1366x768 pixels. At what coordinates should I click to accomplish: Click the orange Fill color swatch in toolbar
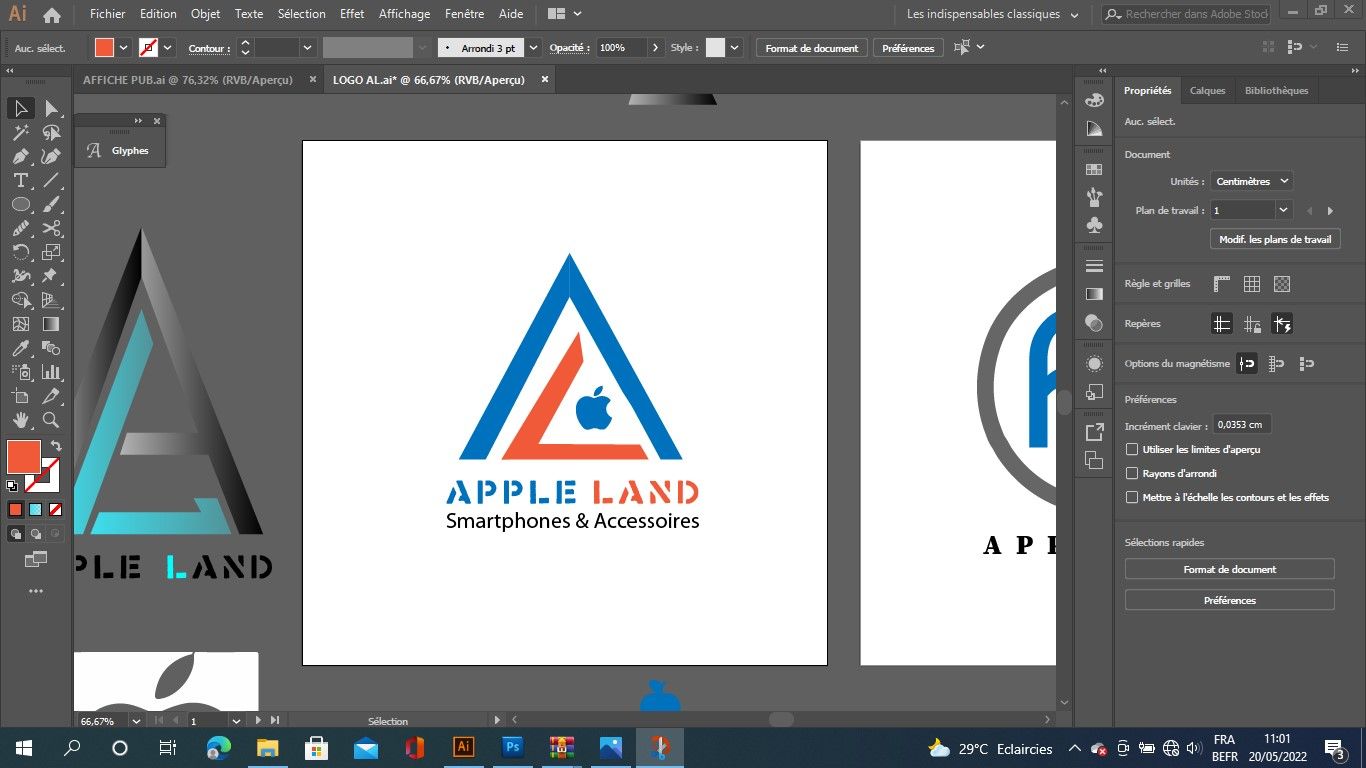pos(24,457)
